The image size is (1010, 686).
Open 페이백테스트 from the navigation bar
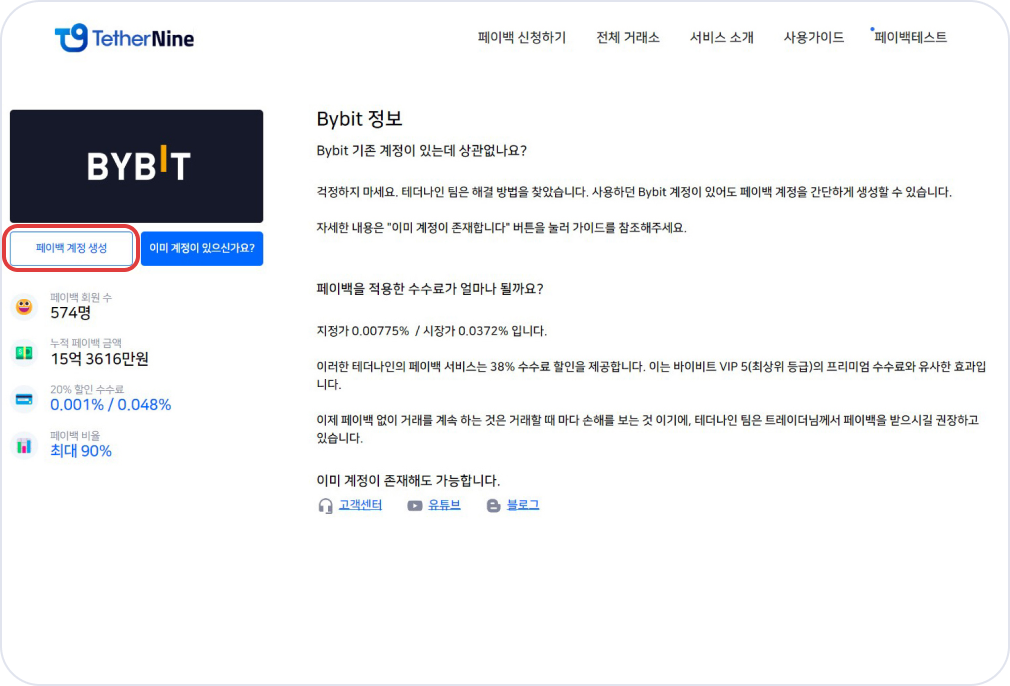pos(910,38)
